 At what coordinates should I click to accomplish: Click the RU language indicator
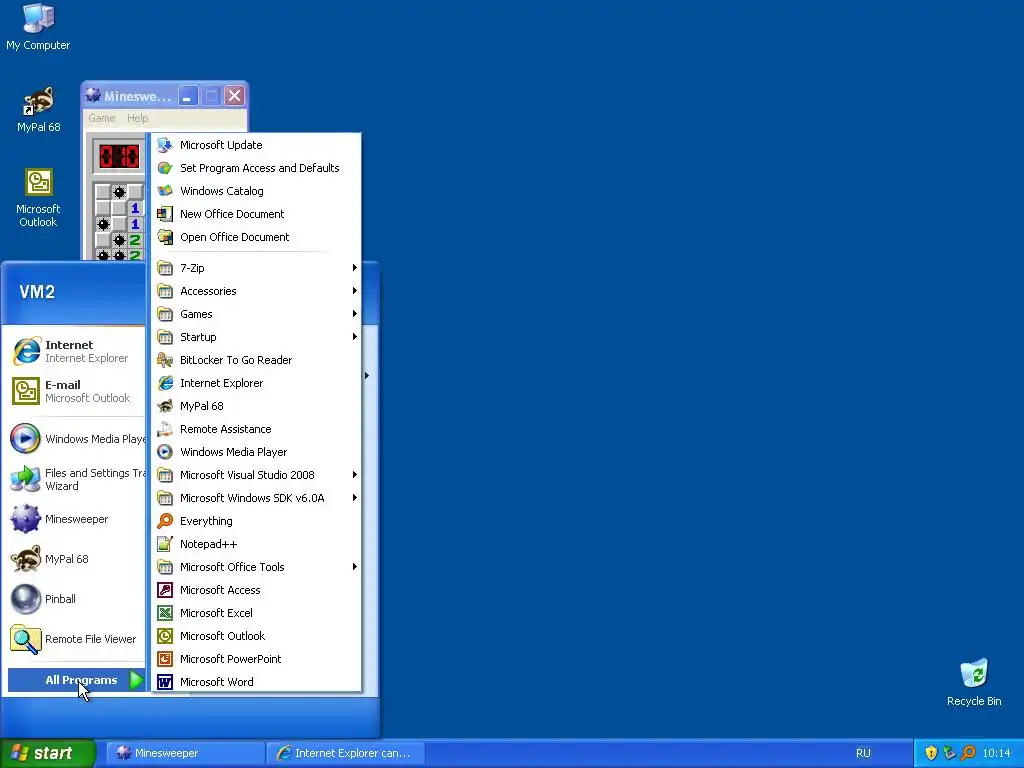pos(863,753)
